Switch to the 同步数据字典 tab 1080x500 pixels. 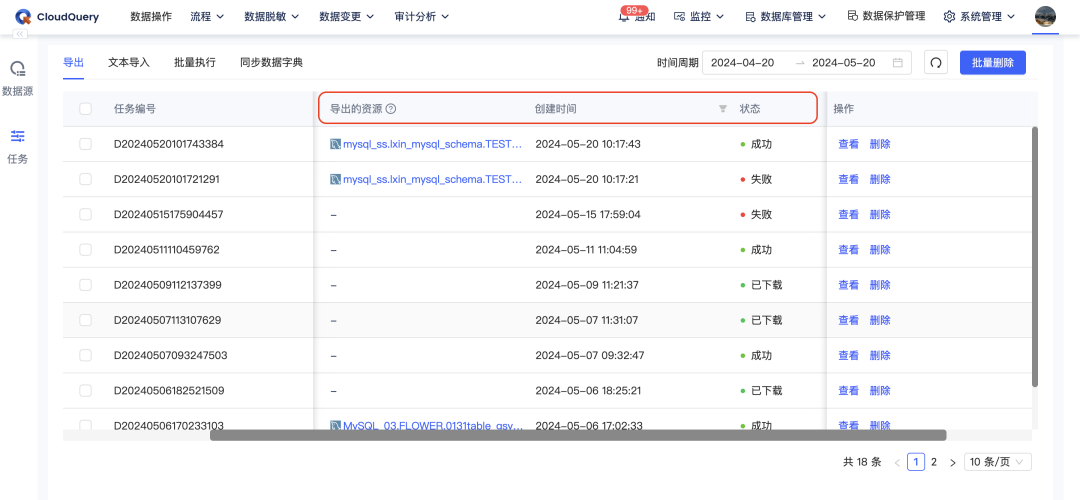[x=271, y=63]
